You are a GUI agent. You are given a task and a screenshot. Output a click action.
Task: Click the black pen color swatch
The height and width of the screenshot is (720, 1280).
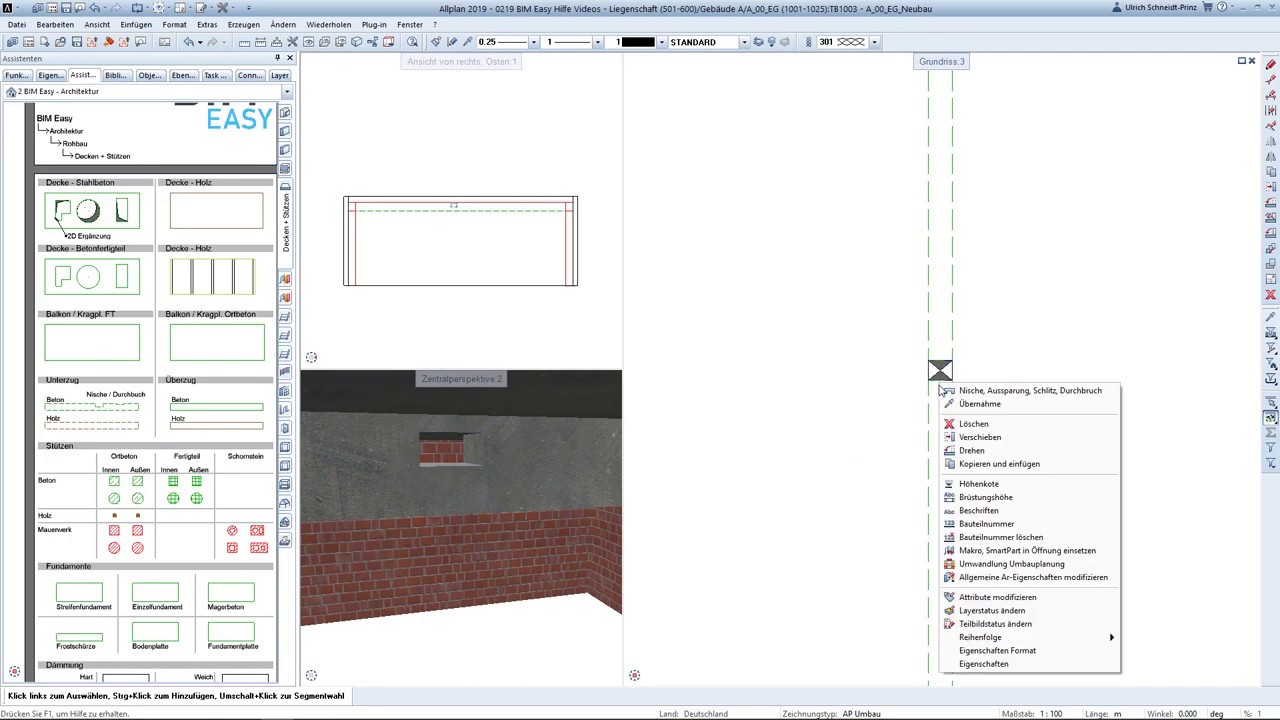coord(637,42)
